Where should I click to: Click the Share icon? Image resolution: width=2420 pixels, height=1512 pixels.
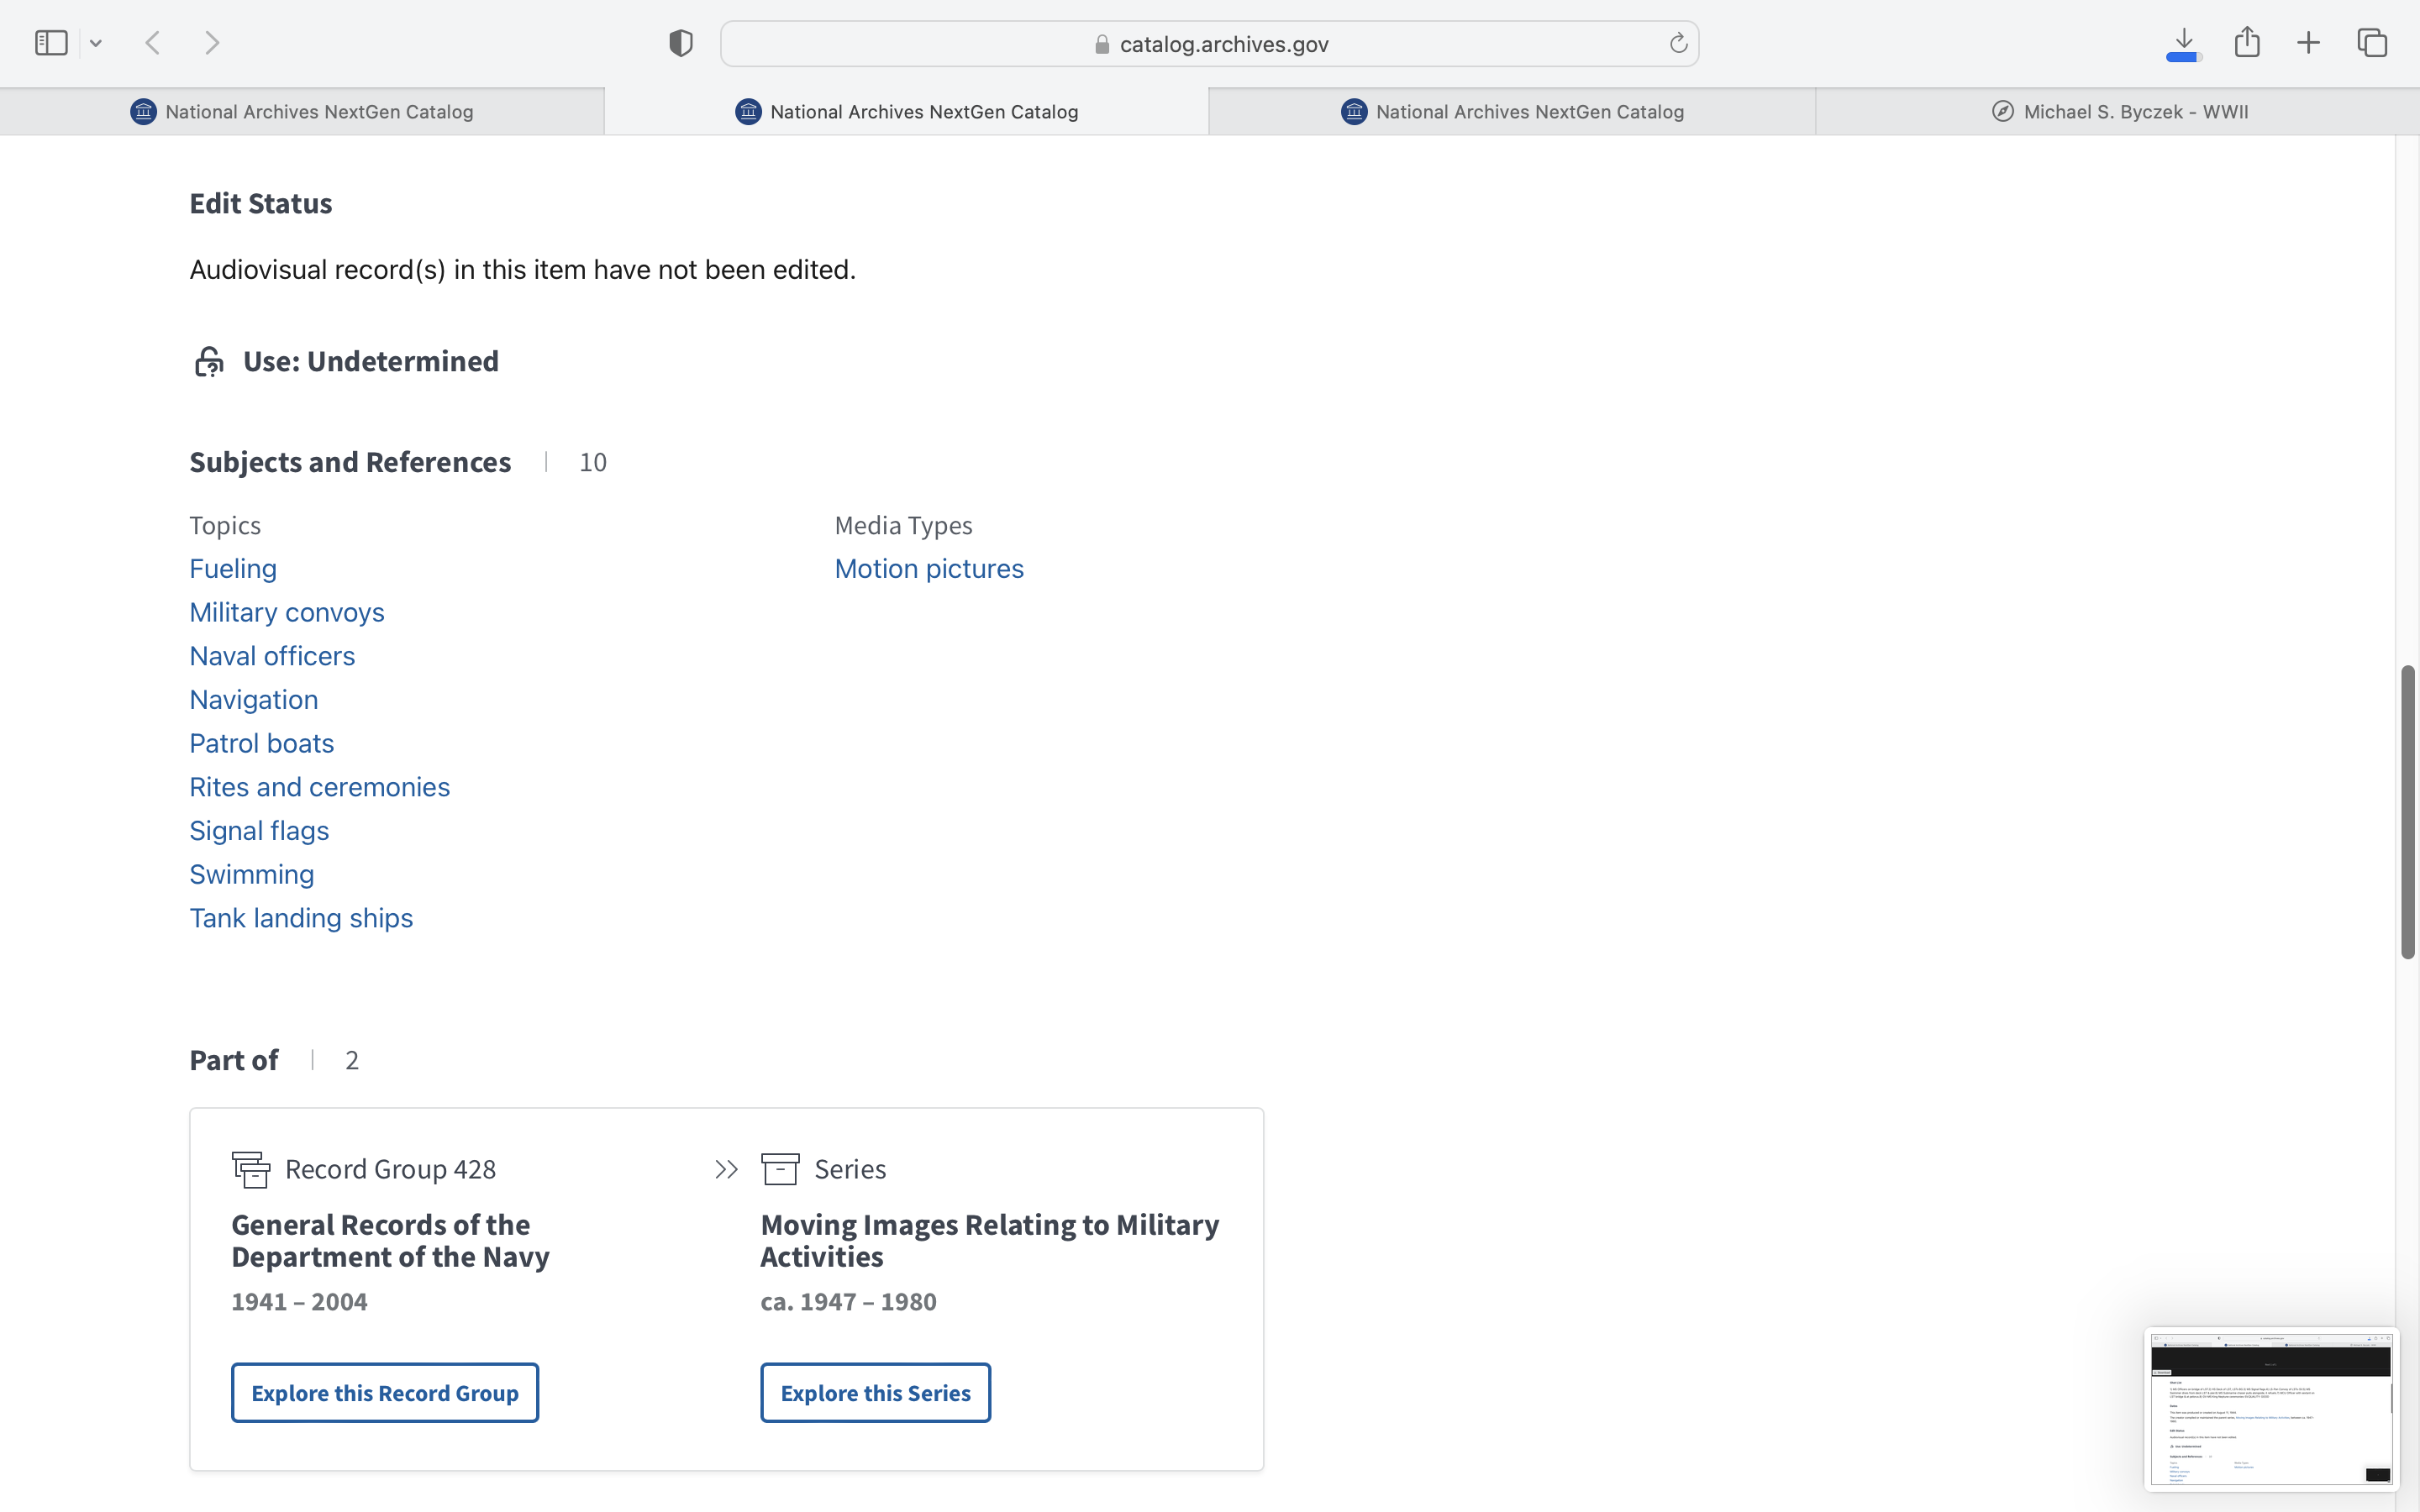coord(2247,43)
